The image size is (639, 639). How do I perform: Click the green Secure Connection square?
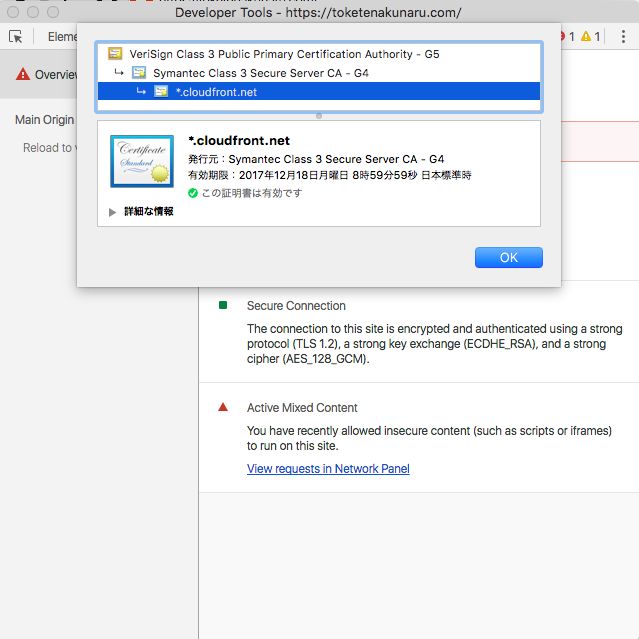tap(223, 305)
